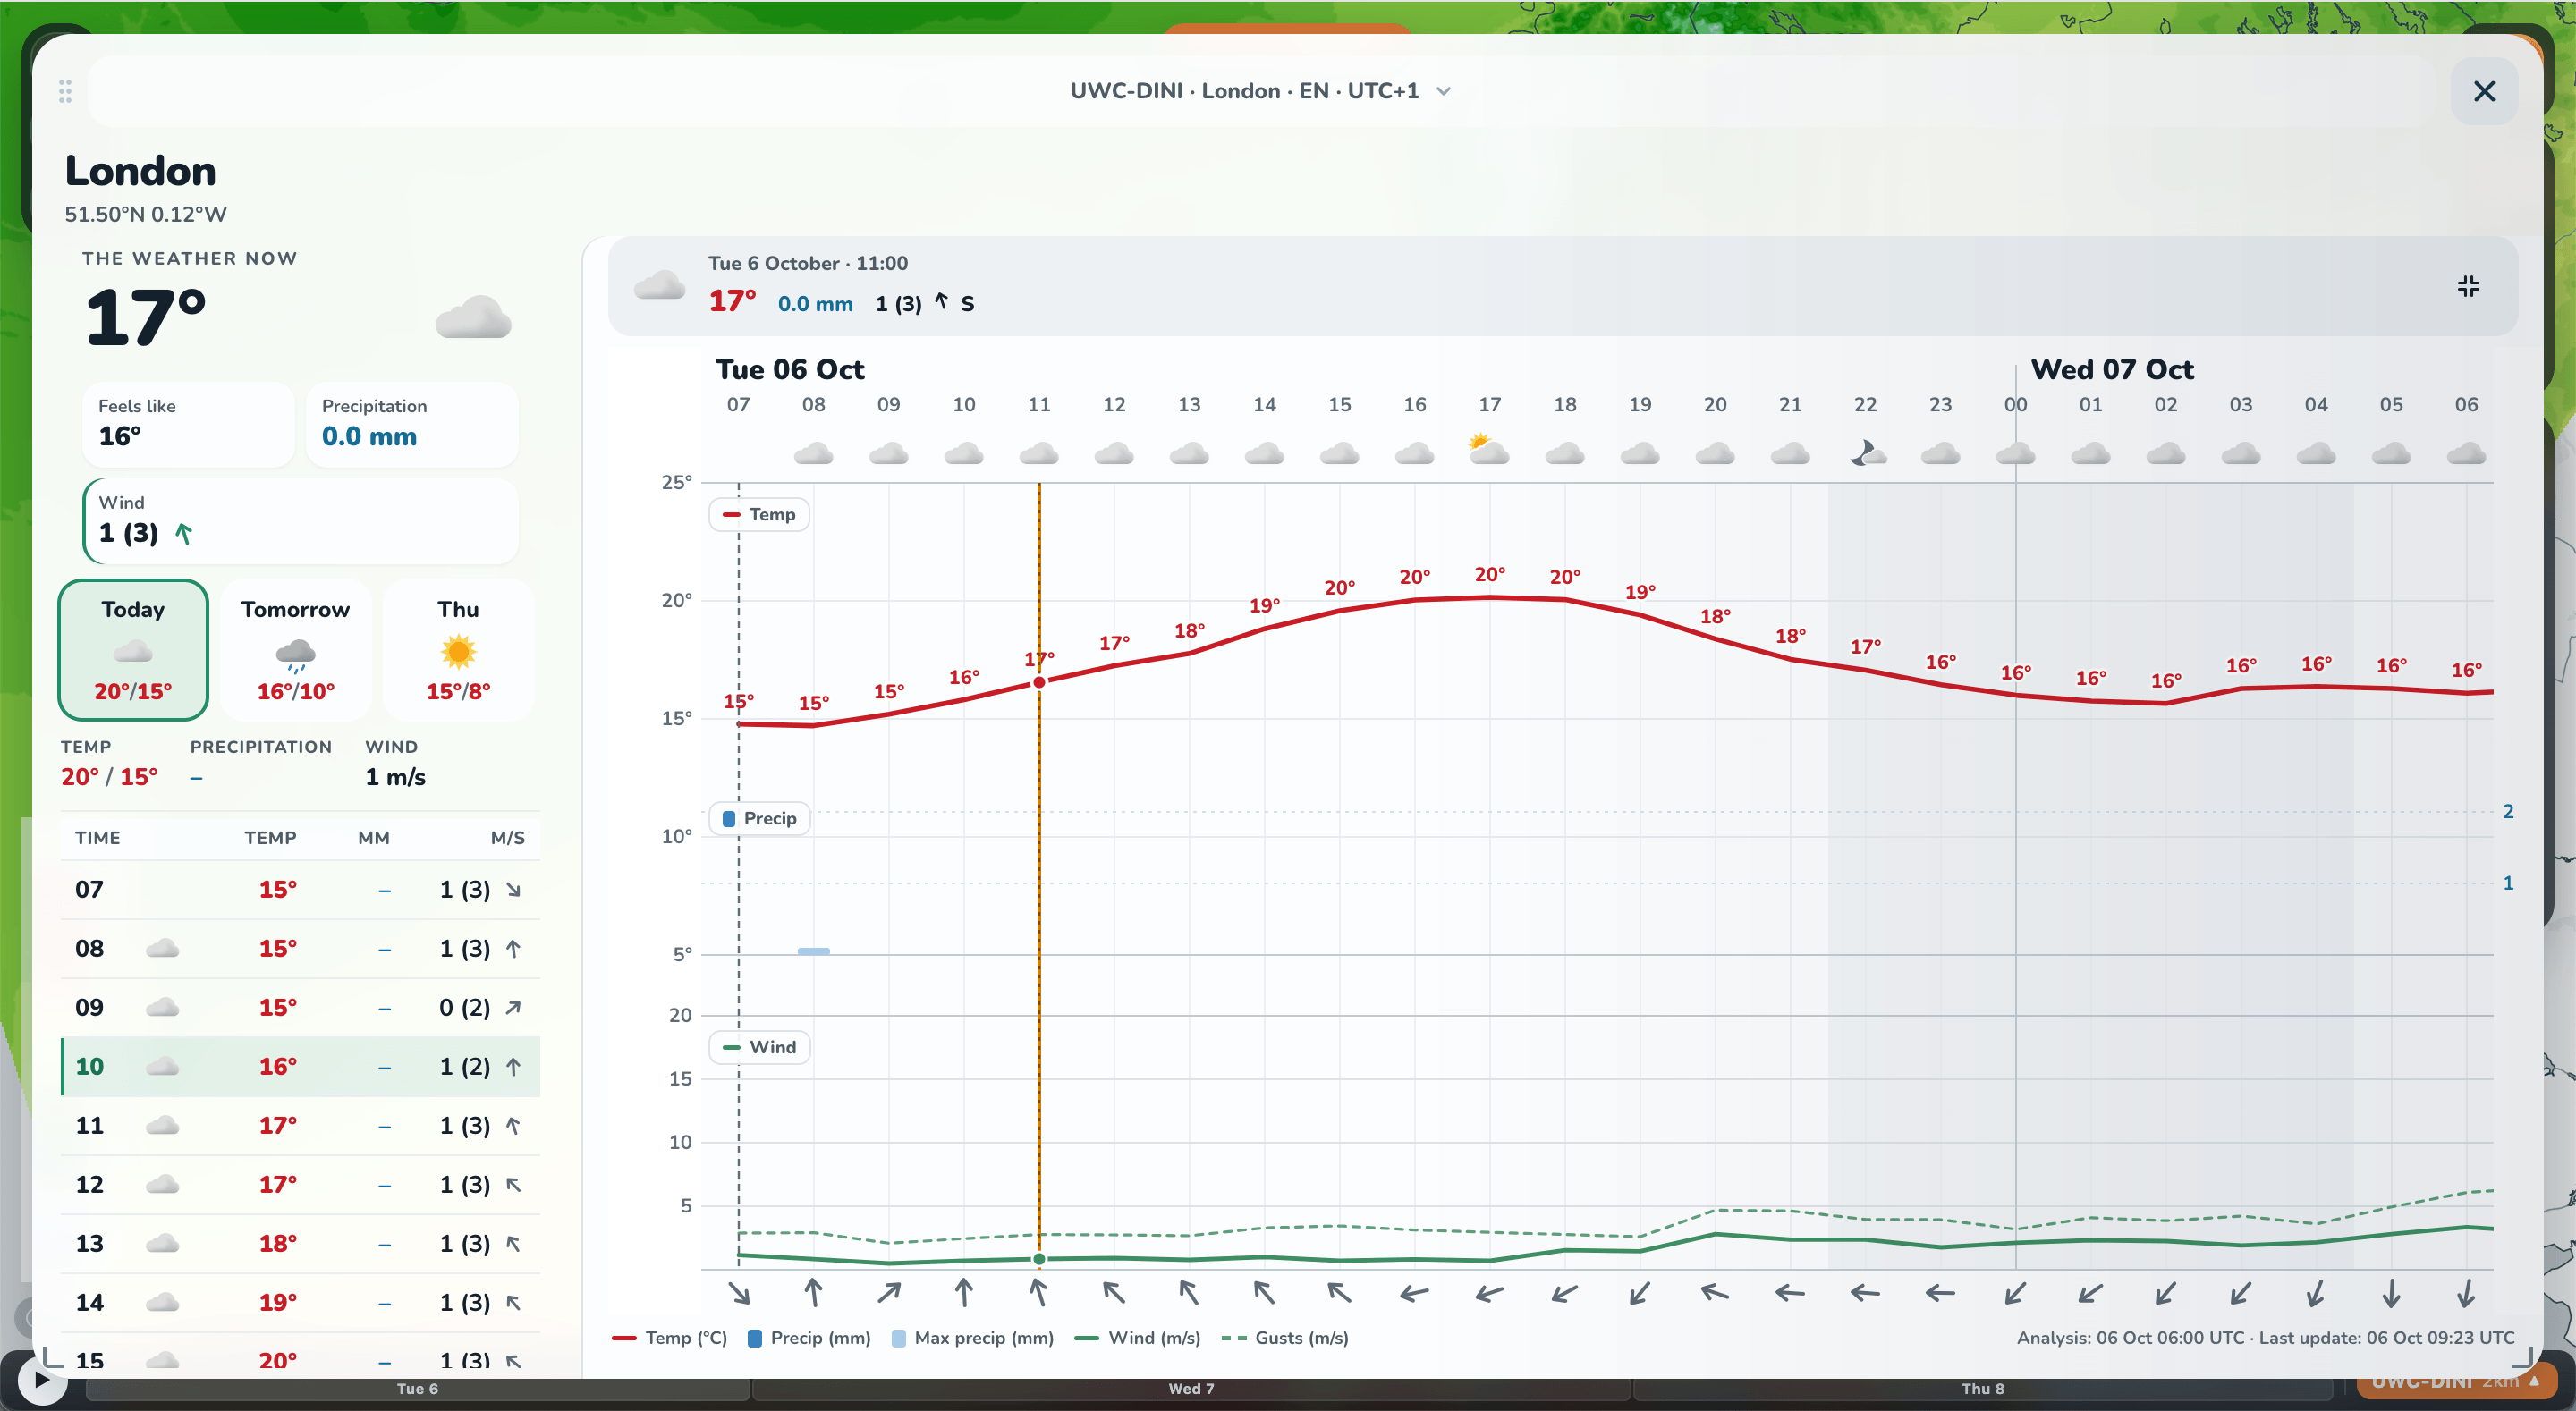This screenshot has width=2576, height=1411.
Task: Click the Wind card green arrow icon
Action: 184,533
